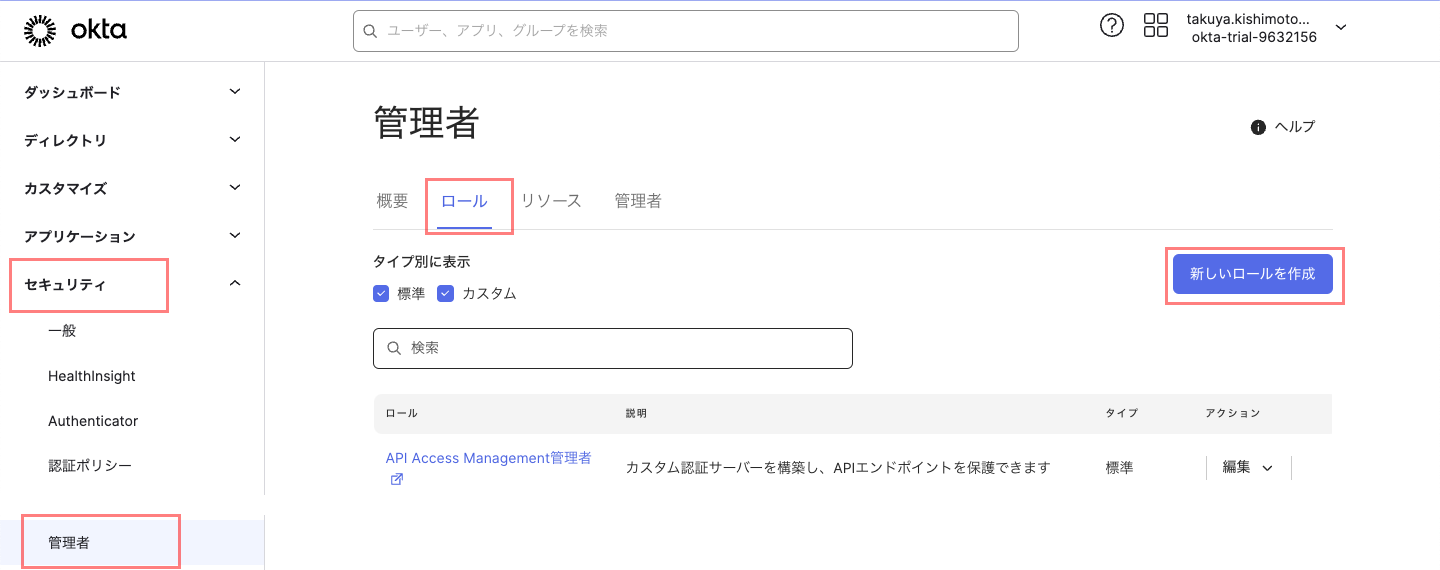Toggle the 標準 checkbox
The height and width of the screenshot is (570, 1440).
click(x=381, y=293)
